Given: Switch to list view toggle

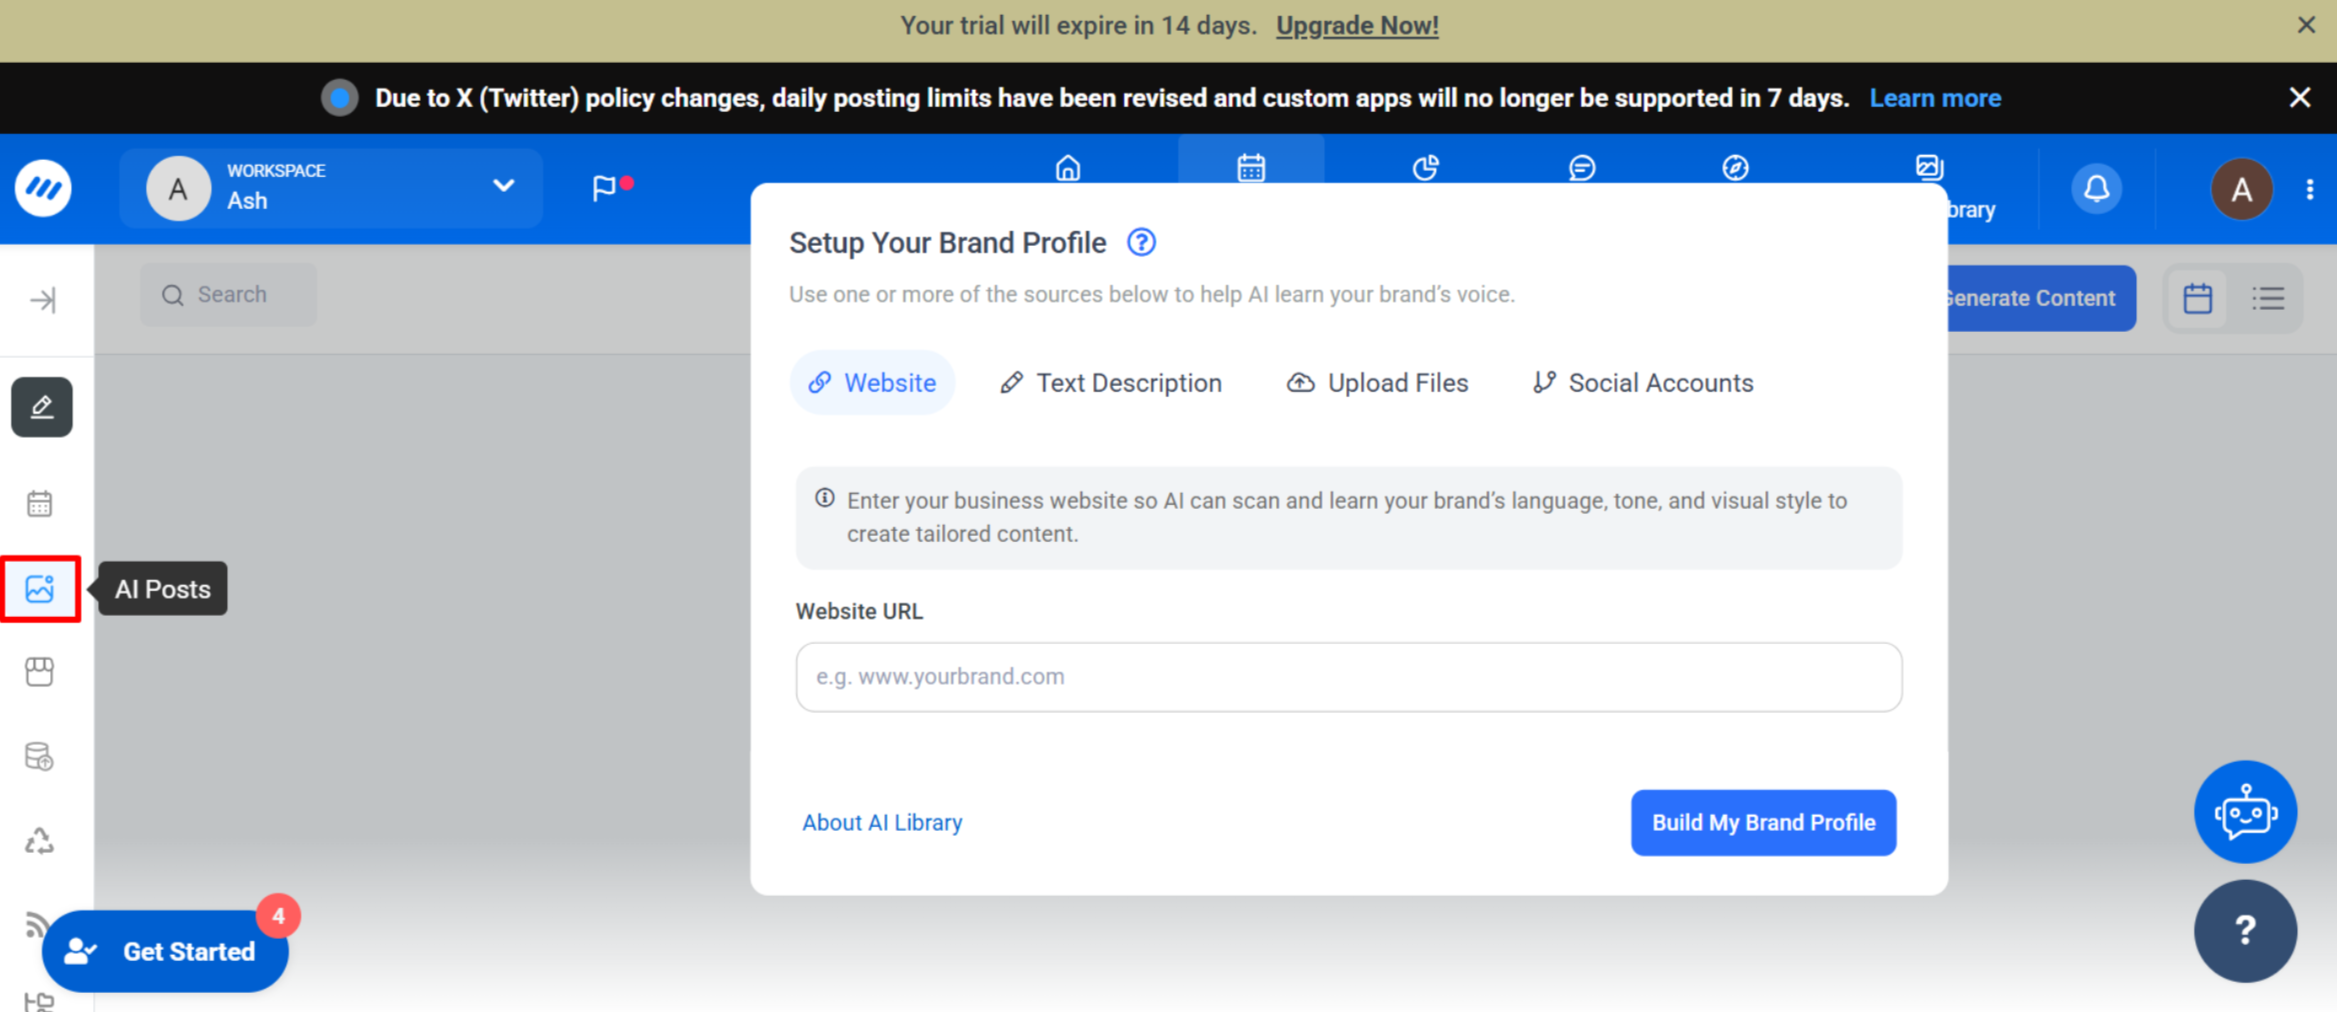Looking at the screenshot, I should point(2268,298).
